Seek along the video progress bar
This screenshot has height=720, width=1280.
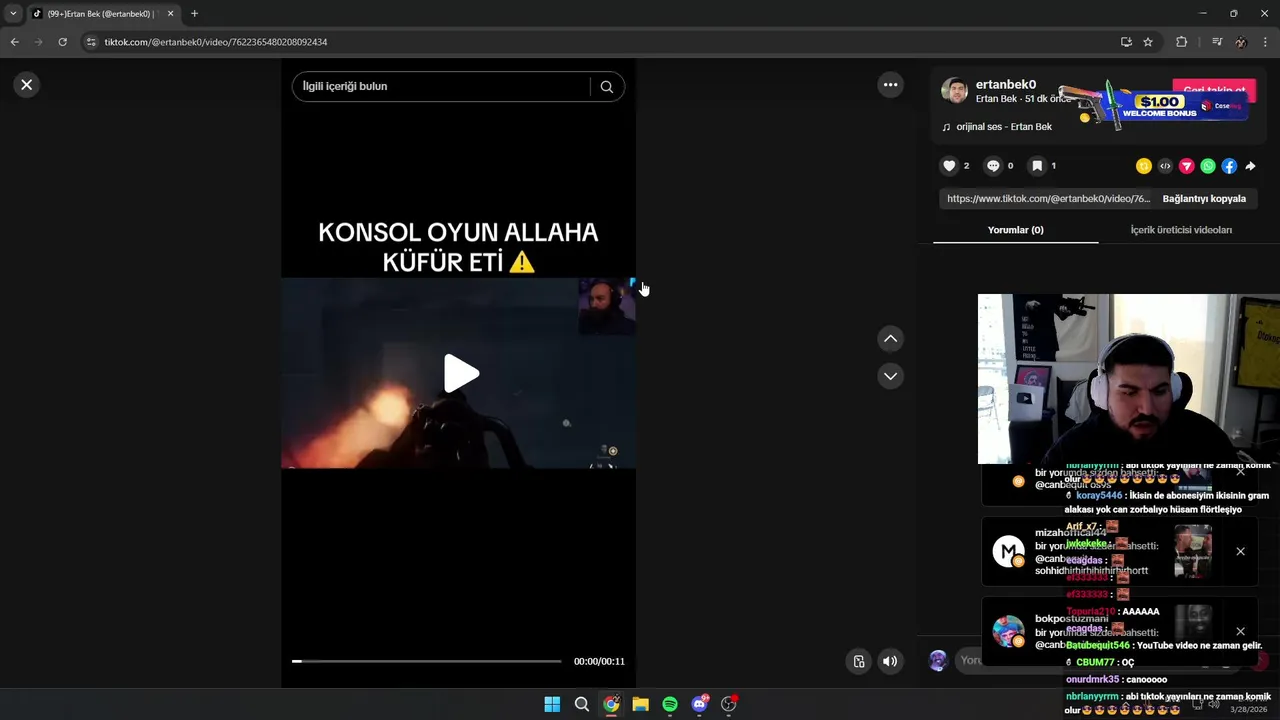click(x=427, y=661)
